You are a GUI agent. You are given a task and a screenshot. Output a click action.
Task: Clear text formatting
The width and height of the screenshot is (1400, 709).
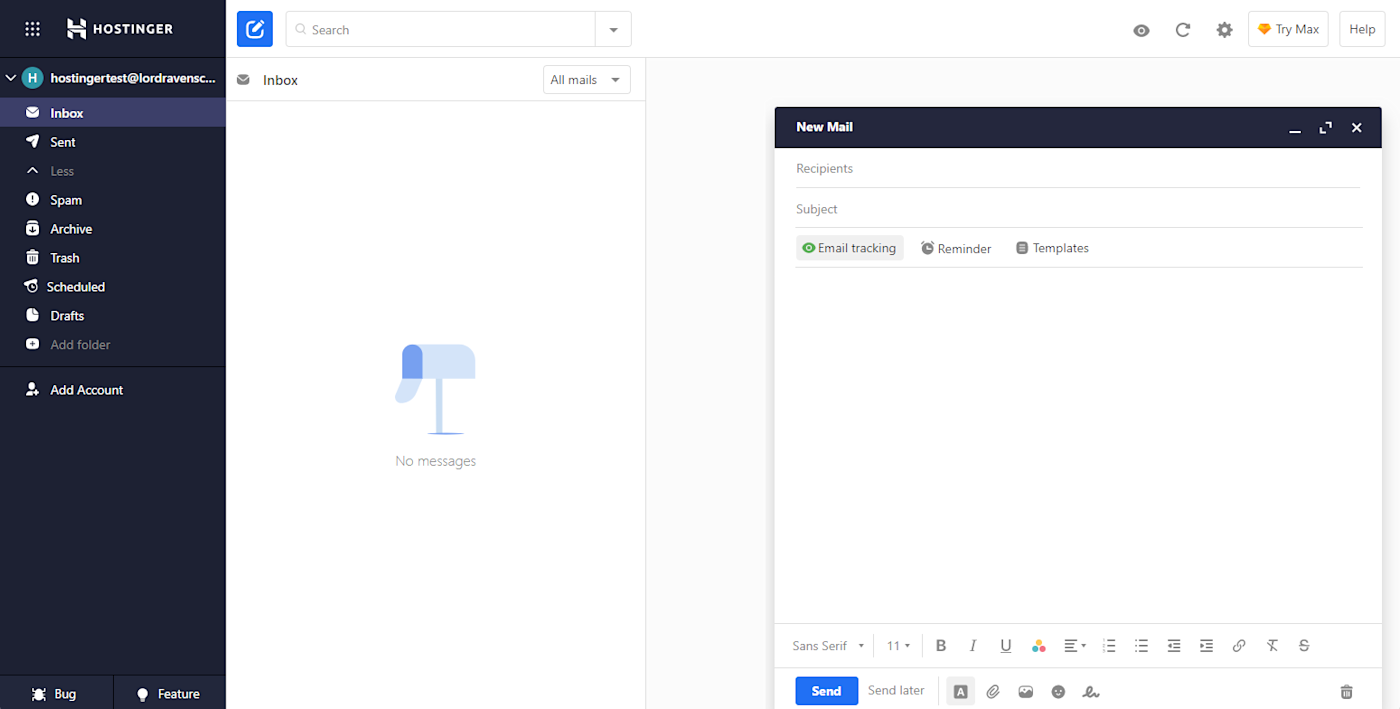1272,646
